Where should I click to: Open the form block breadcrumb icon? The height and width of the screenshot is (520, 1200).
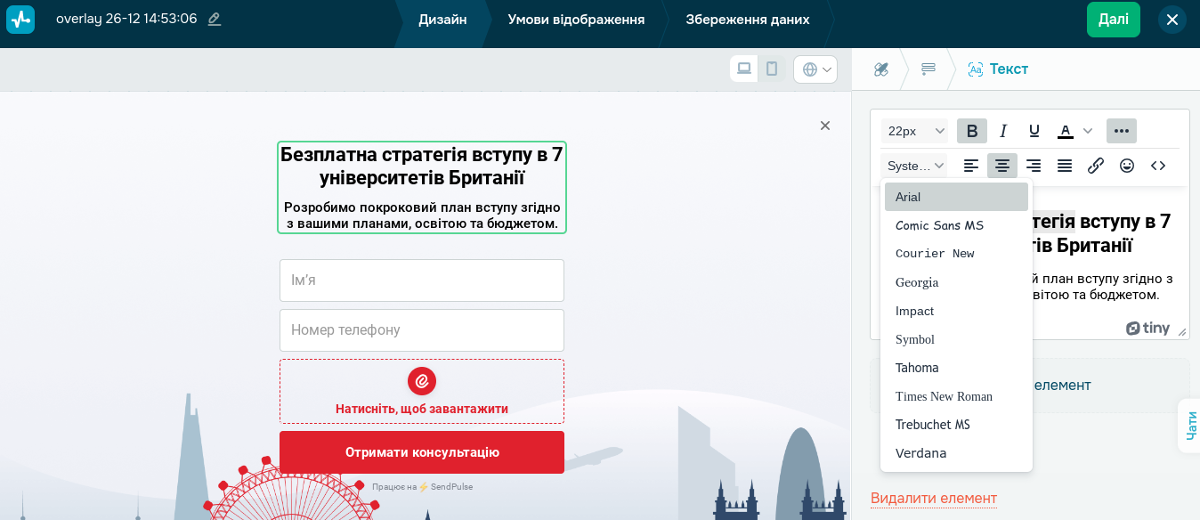(x=928, y=69)
